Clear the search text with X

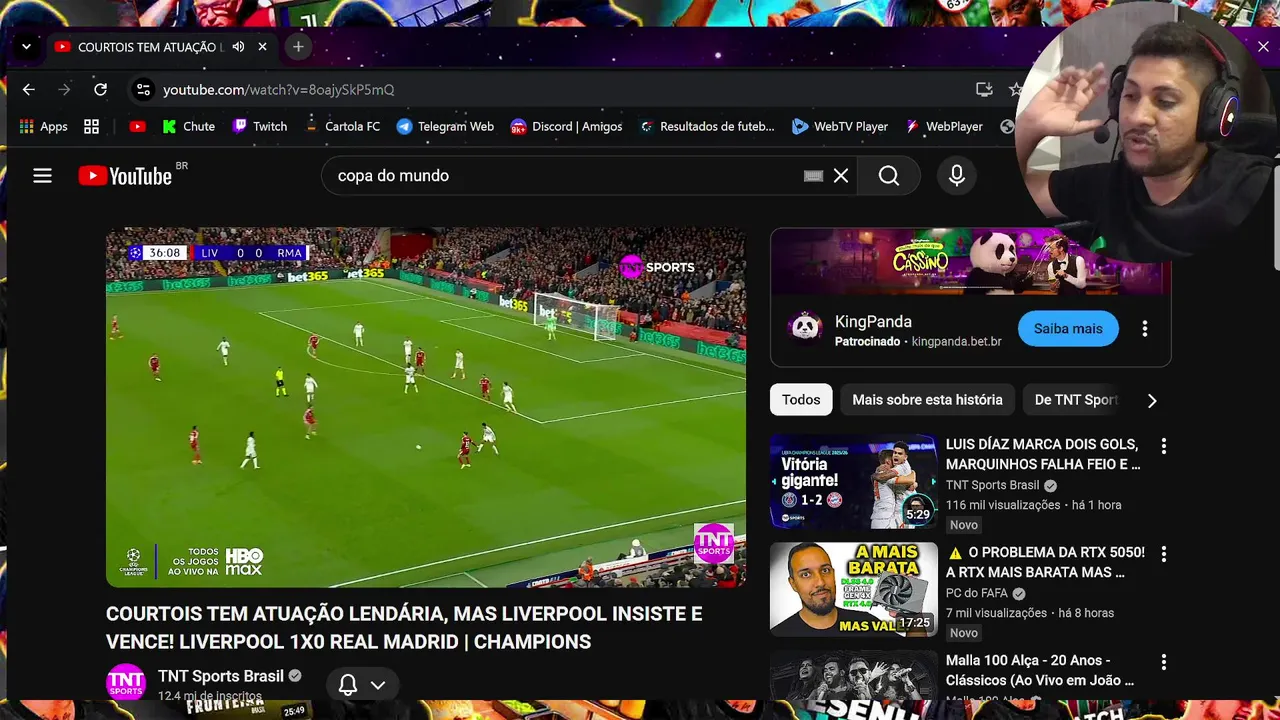841,176
